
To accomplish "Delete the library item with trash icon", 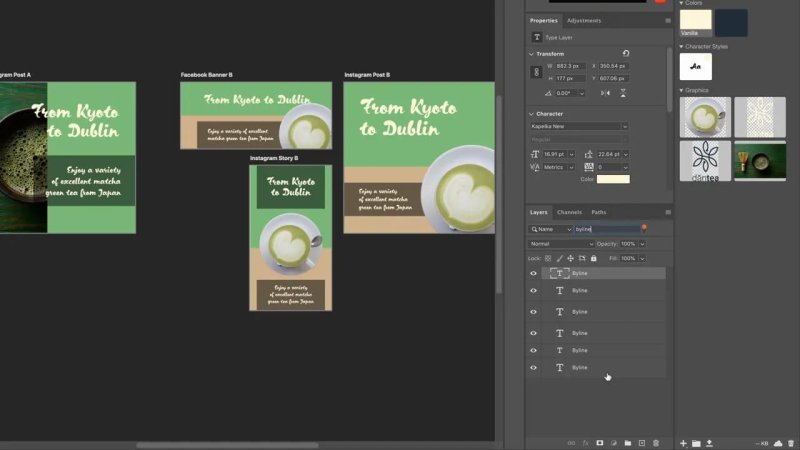I will (791, 443).
